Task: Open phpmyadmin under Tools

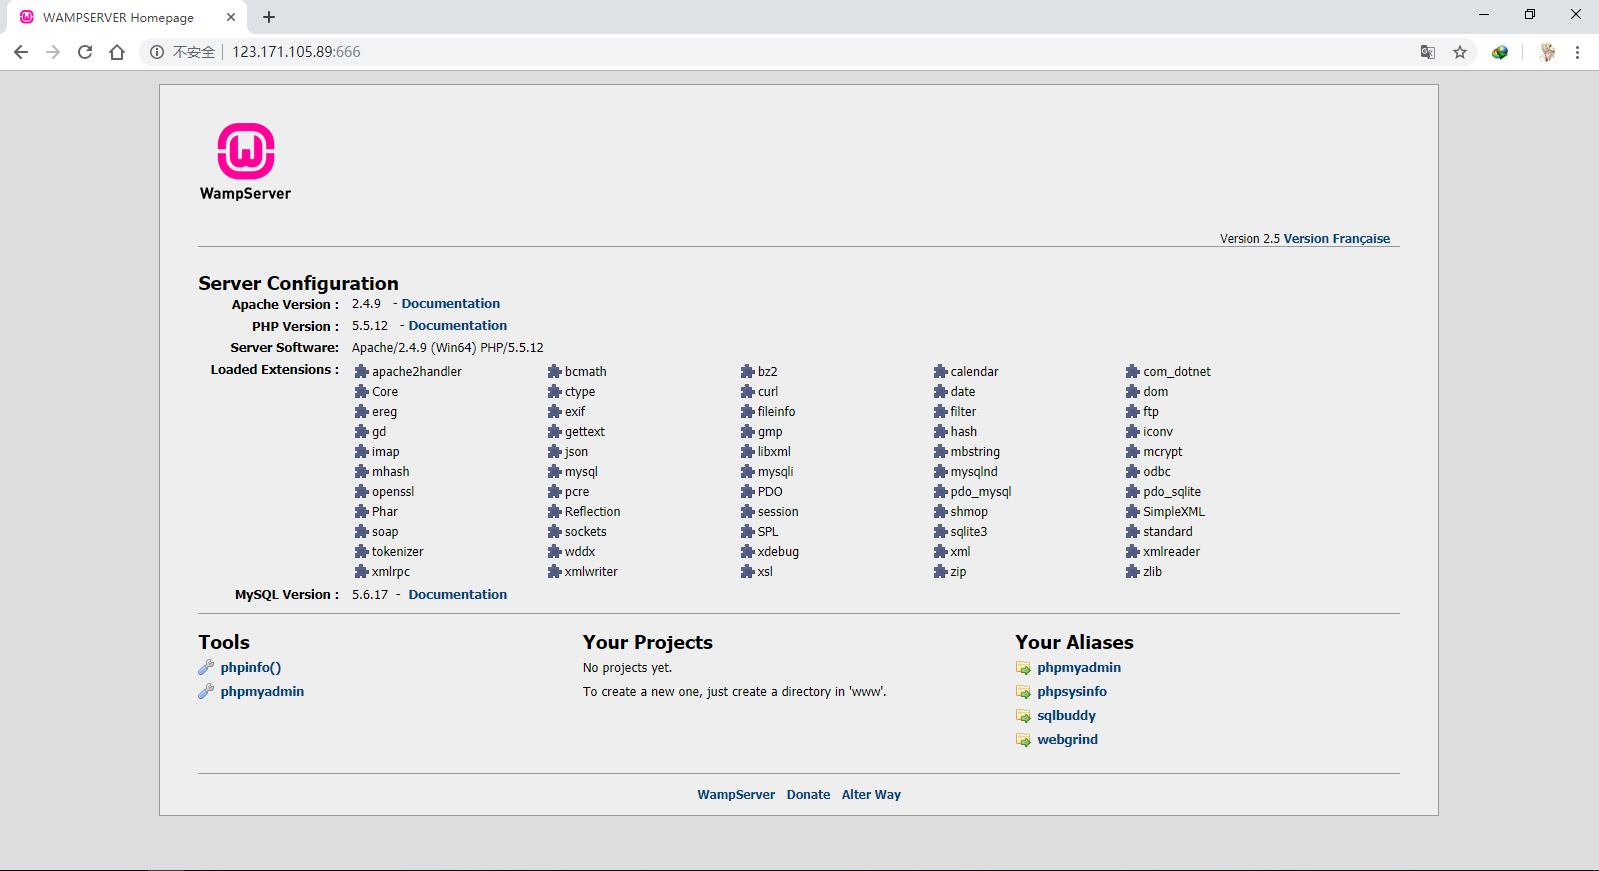Action: click(262, 692)
